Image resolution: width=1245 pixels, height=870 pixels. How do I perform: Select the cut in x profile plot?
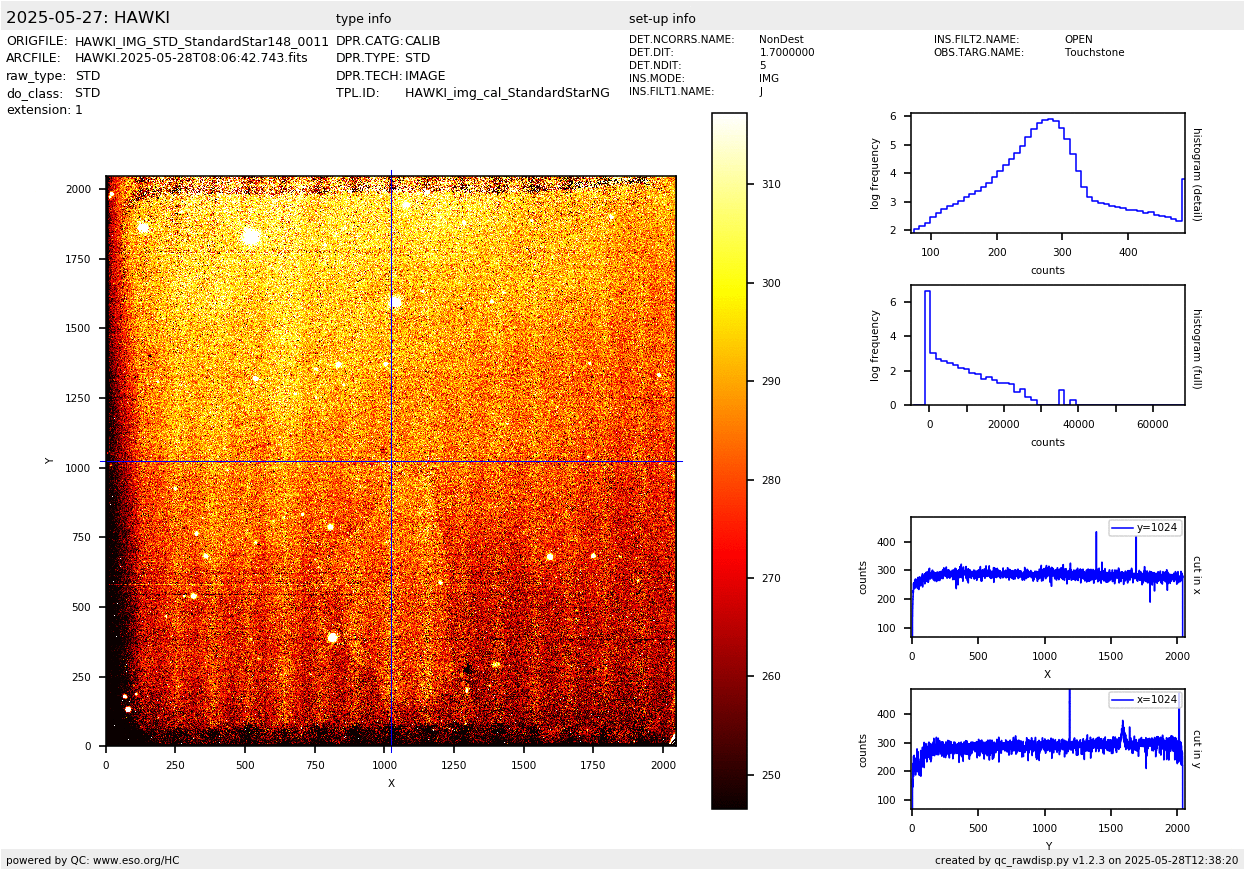[1047, 577]
